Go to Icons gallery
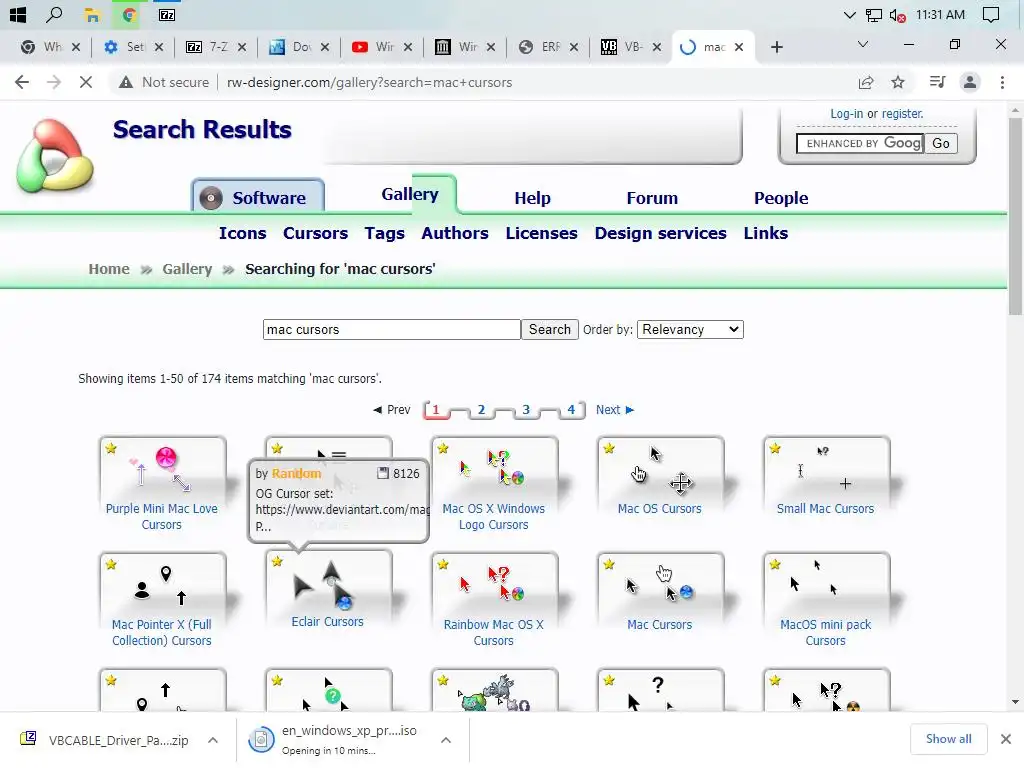1024x768 pixels. coord(242,233)
